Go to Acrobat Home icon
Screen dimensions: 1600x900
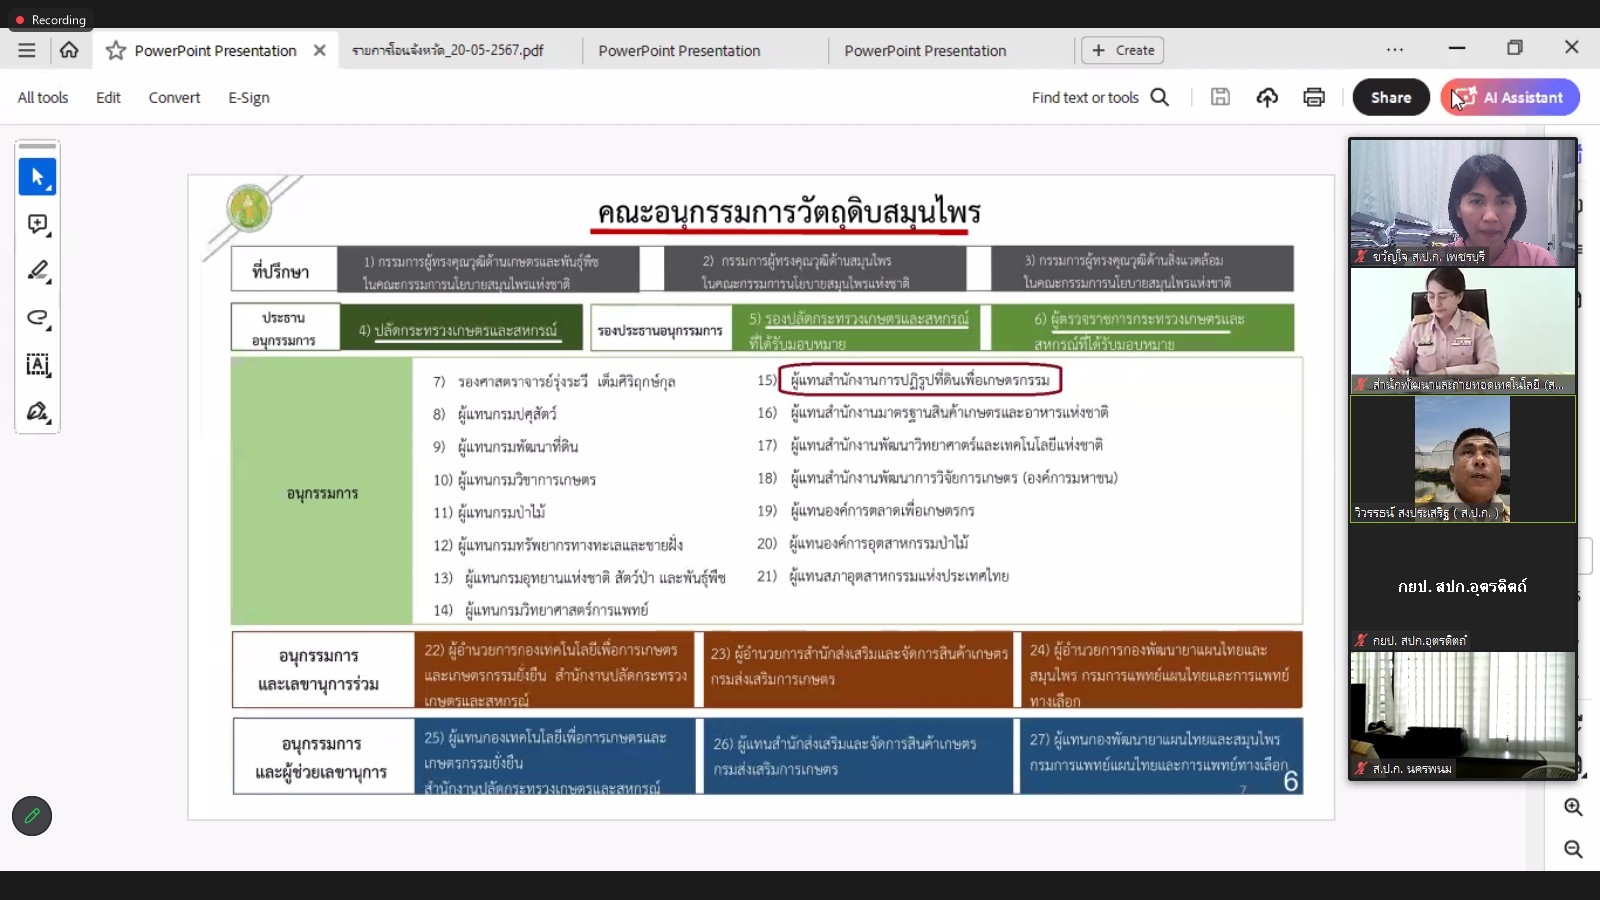[69, 50]
